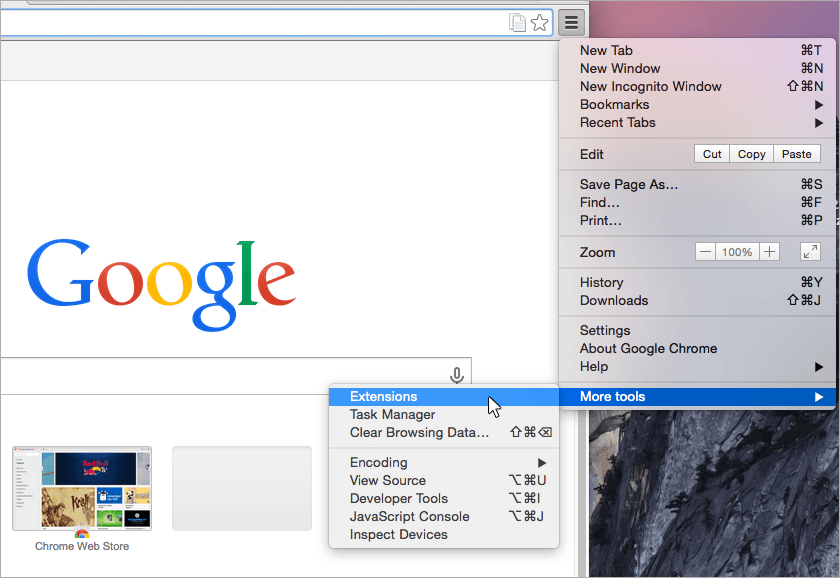
Task: Click into the Google search box
Action: (236, 376)
